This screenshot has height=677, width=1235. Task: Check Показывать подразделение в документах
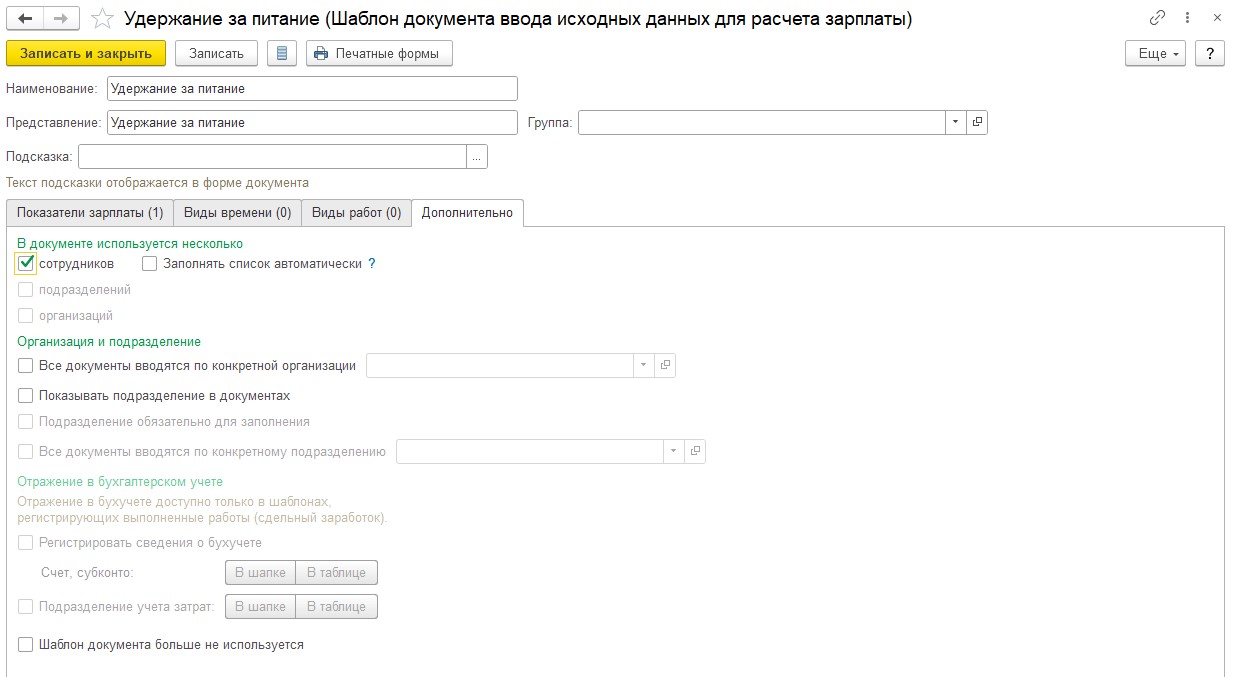(x=26, y=395)
